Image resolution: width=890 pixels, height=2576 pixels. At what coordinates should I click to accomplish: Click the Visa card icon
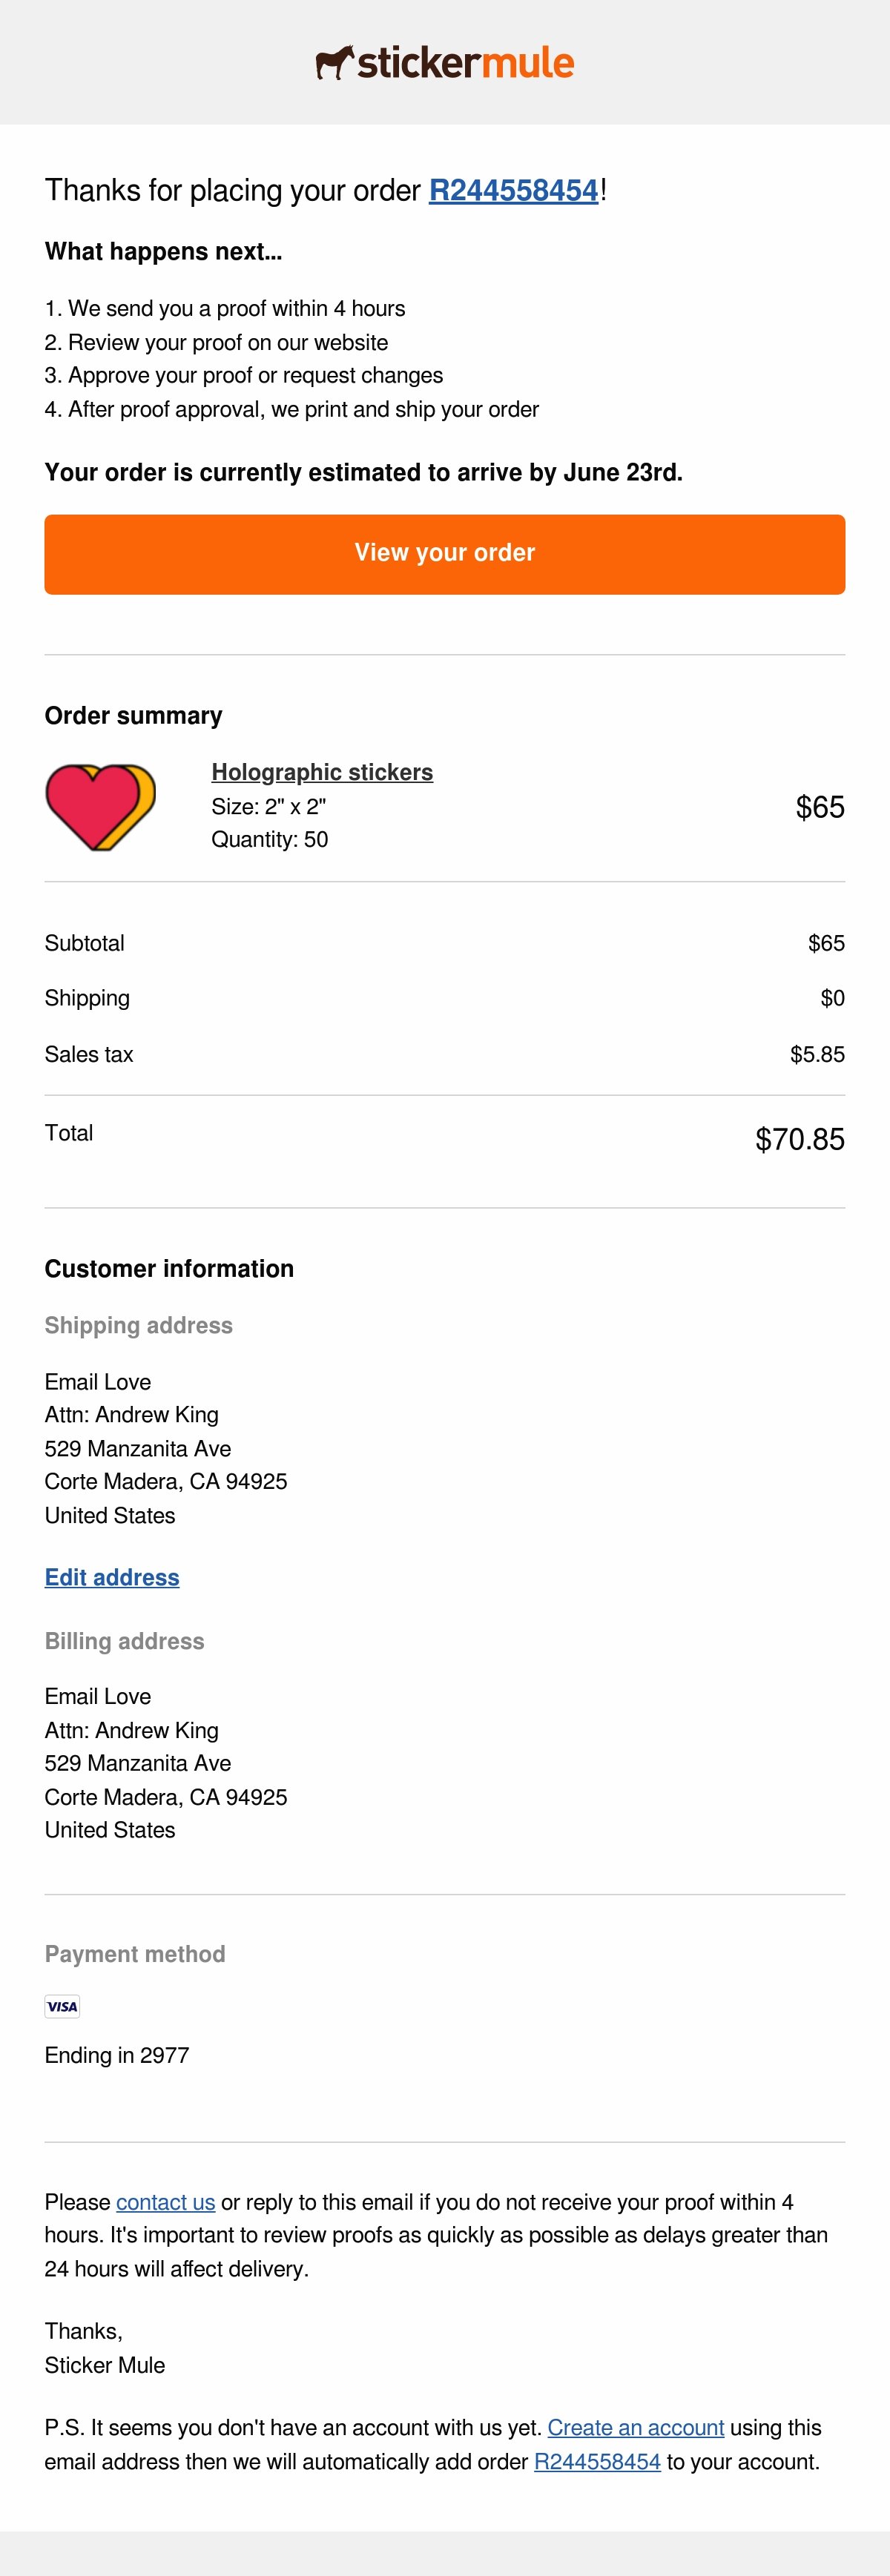[x=62, y=2005]
